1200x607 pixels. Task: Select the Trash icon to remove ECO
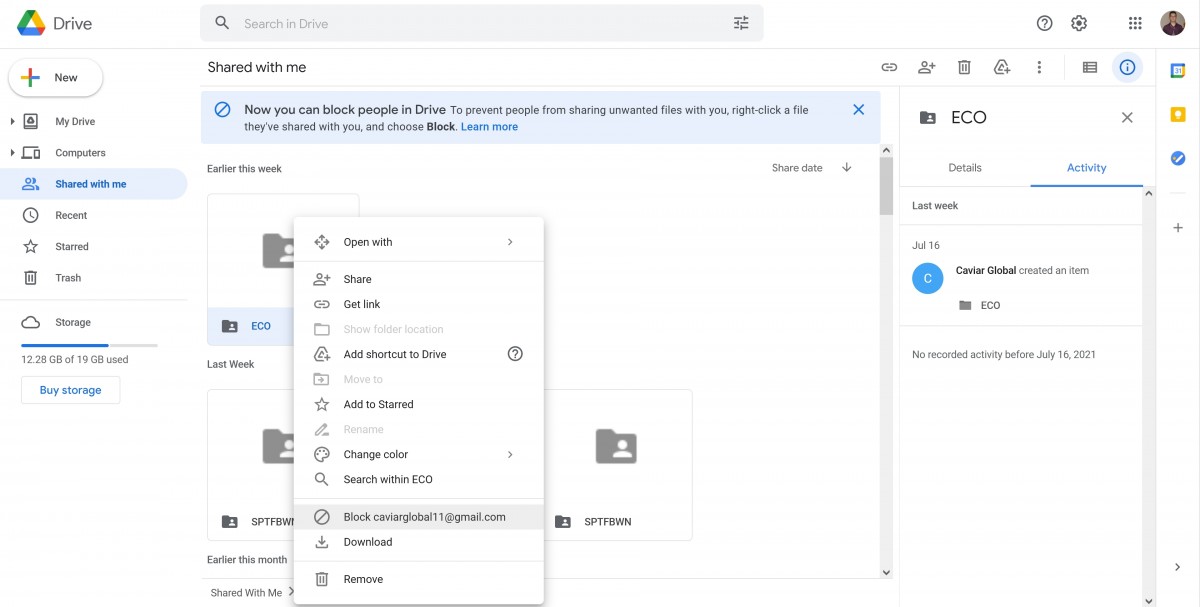point(963,66)
